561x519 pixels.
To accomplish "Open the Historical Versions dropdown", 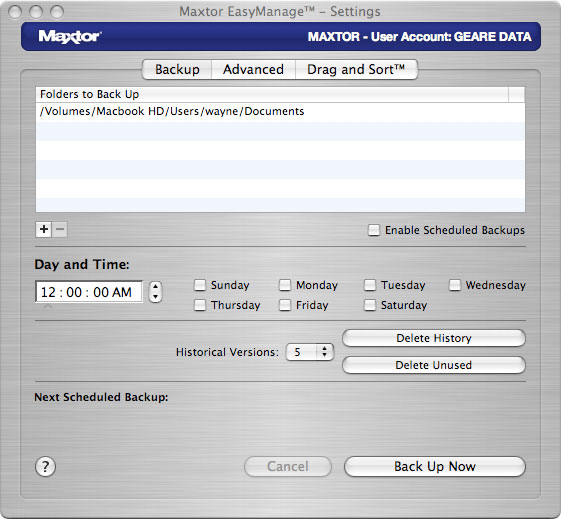I will pyautogui.click(x=310, y=352).
